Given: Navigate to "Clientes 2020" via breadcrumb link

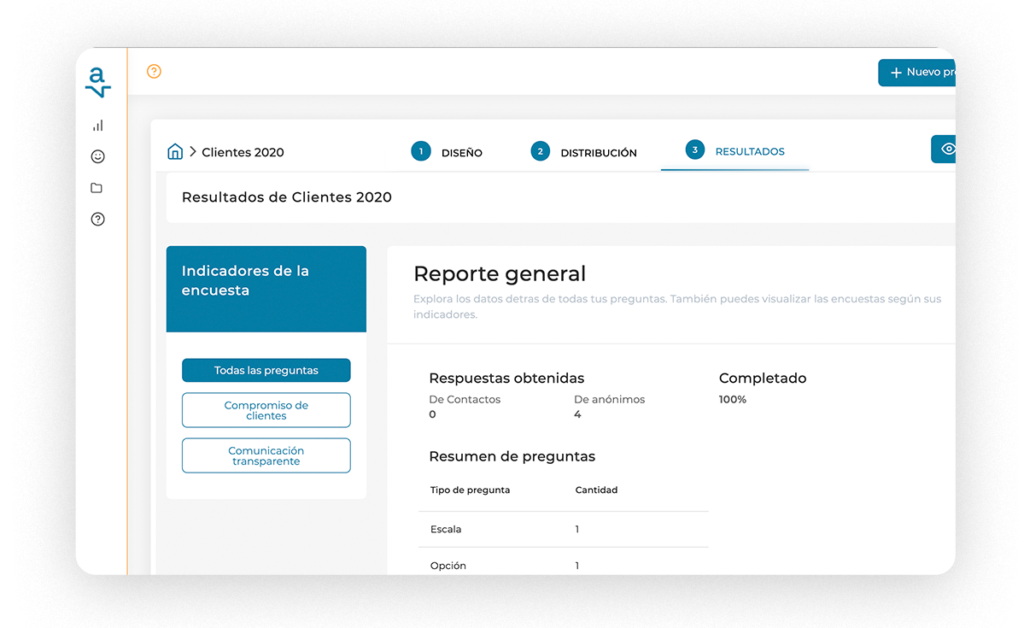Looking at the screenshot, I should (242, 151).
